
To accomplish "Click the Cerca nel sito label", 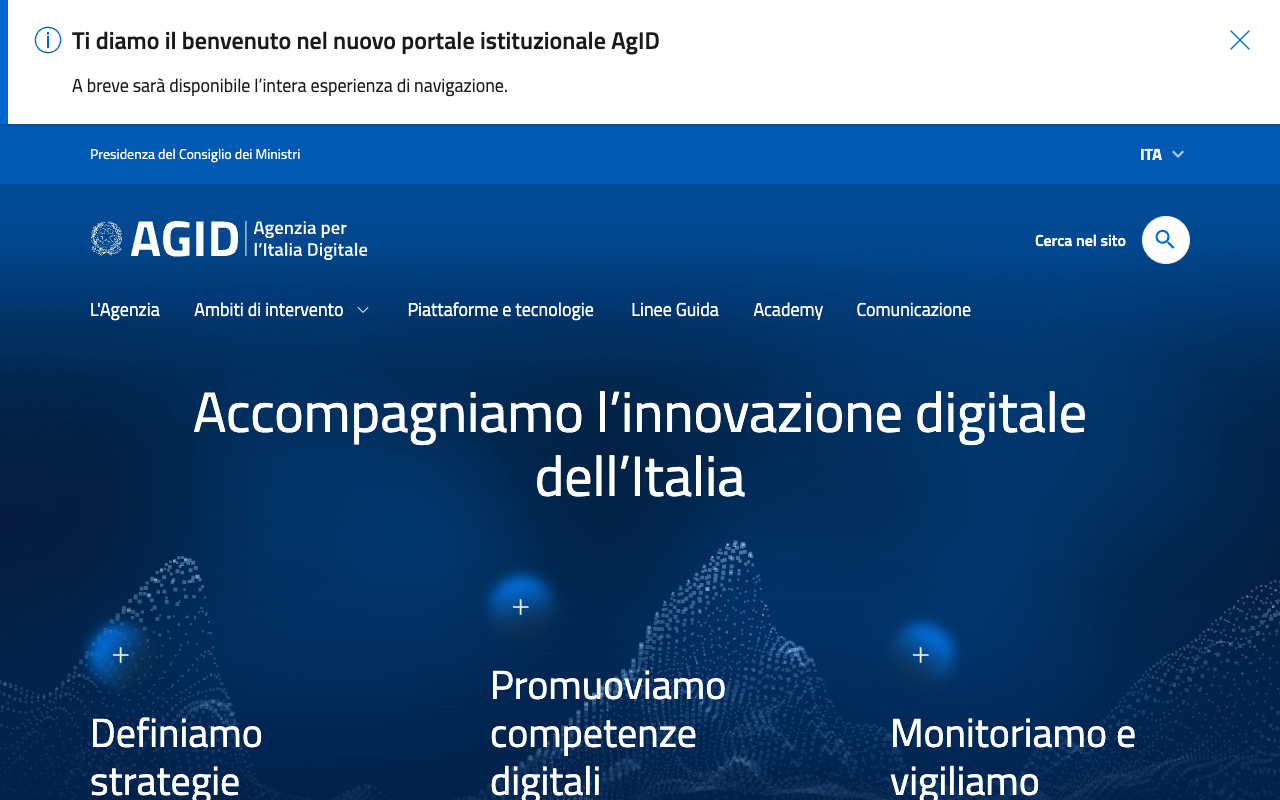I will pos(1080,241).
